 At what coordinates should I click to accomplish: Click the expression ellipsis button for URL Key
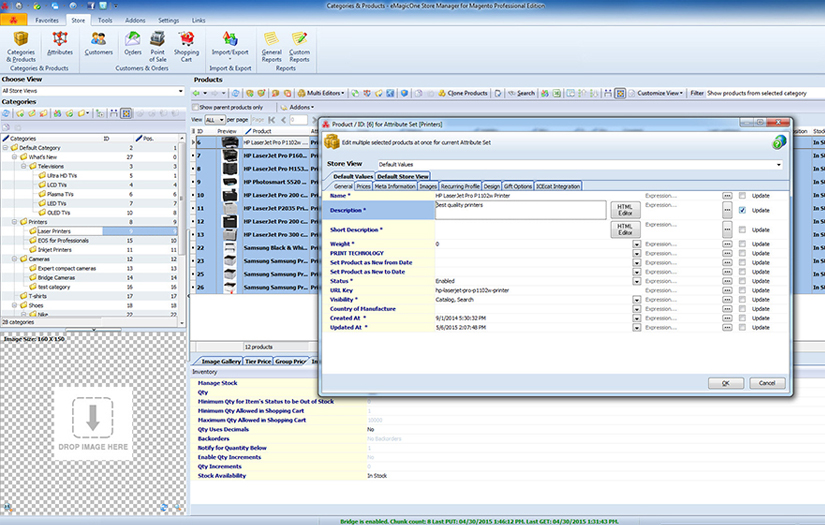[727, 290]
